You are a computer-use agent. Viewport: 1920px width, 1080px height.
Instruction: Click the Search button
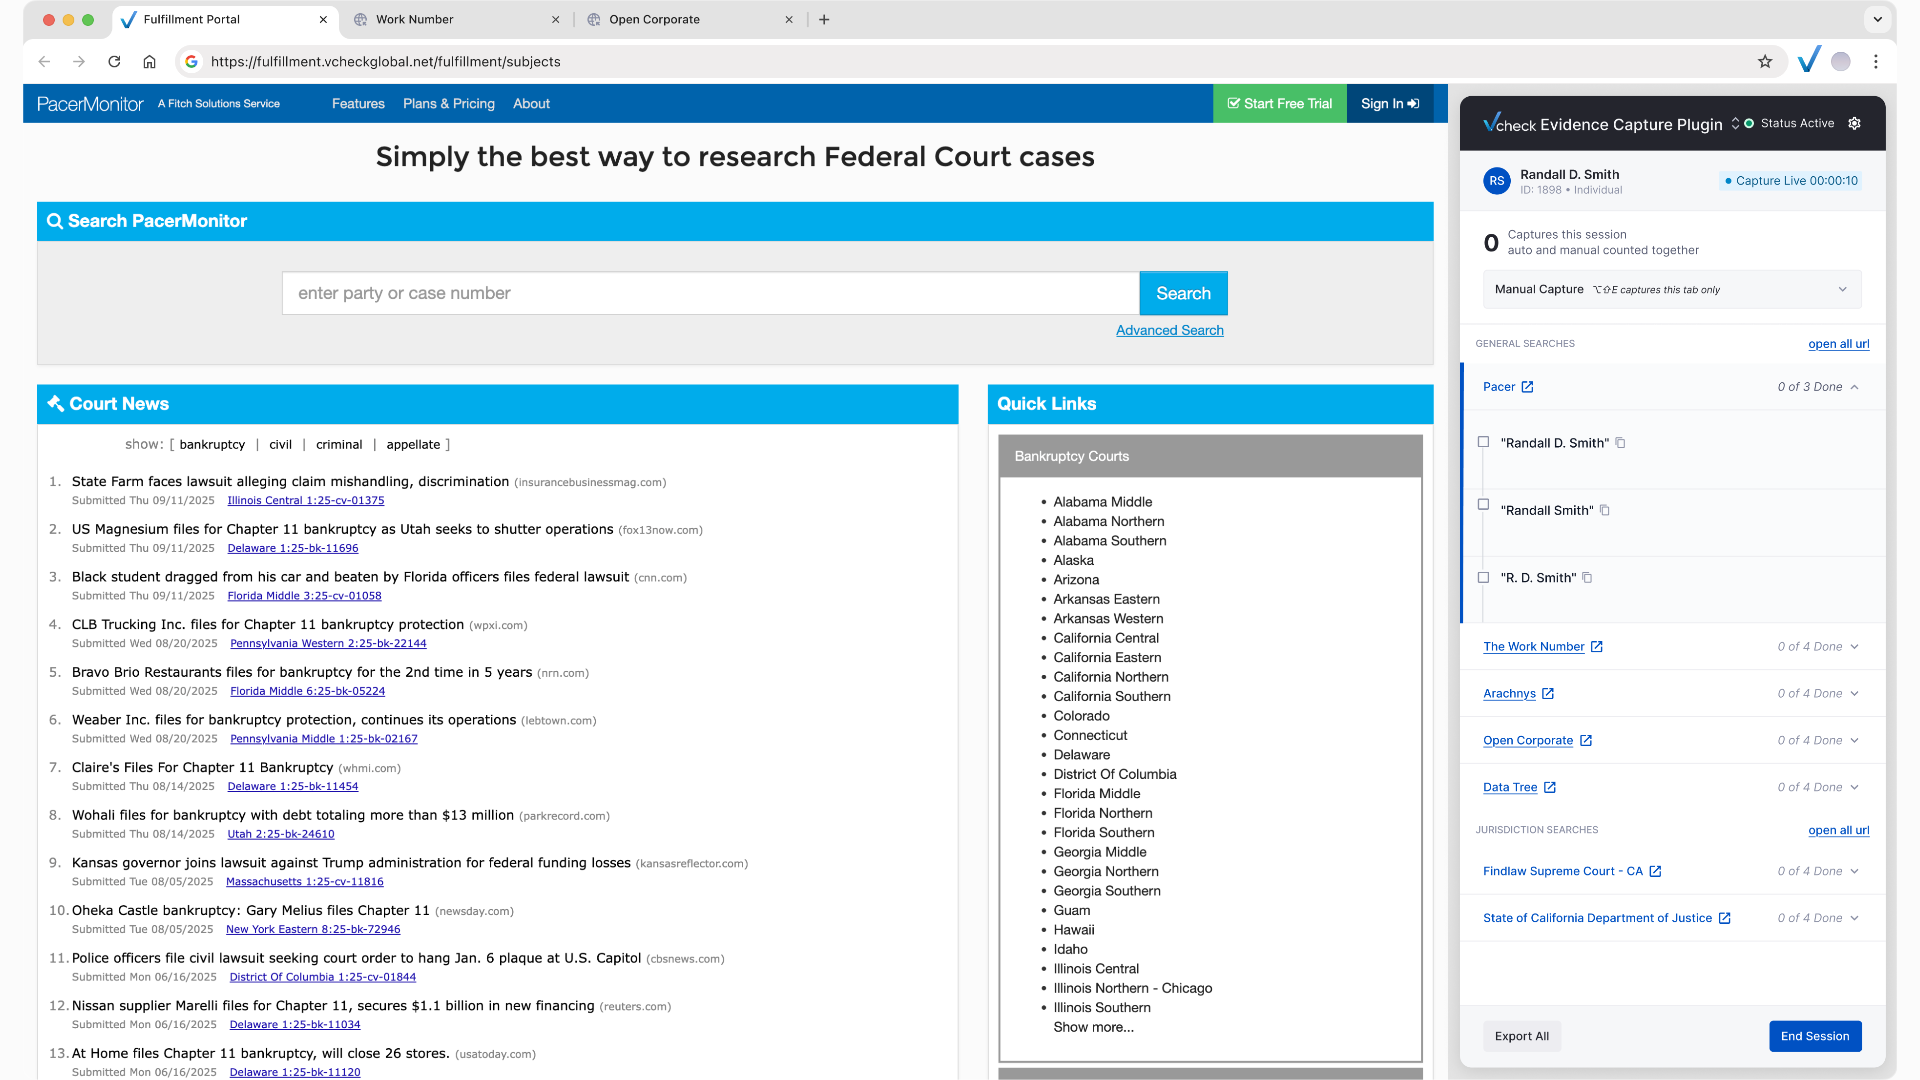1183,293
